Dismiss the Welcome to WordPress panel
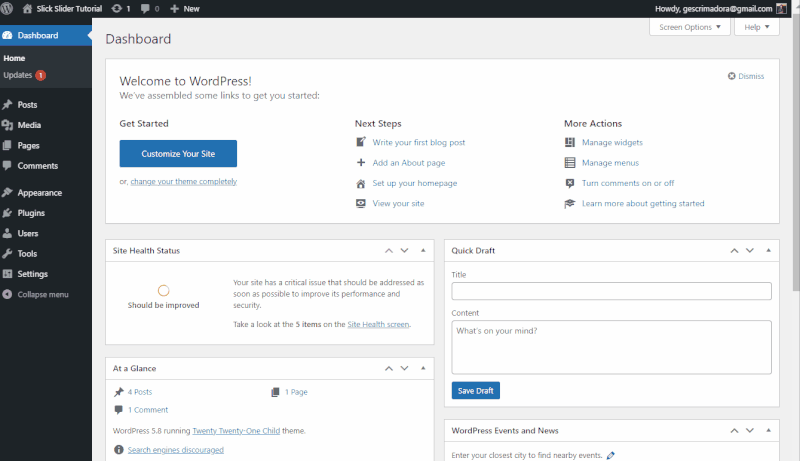Screen dimensions: 800x461 coord(745,76)
